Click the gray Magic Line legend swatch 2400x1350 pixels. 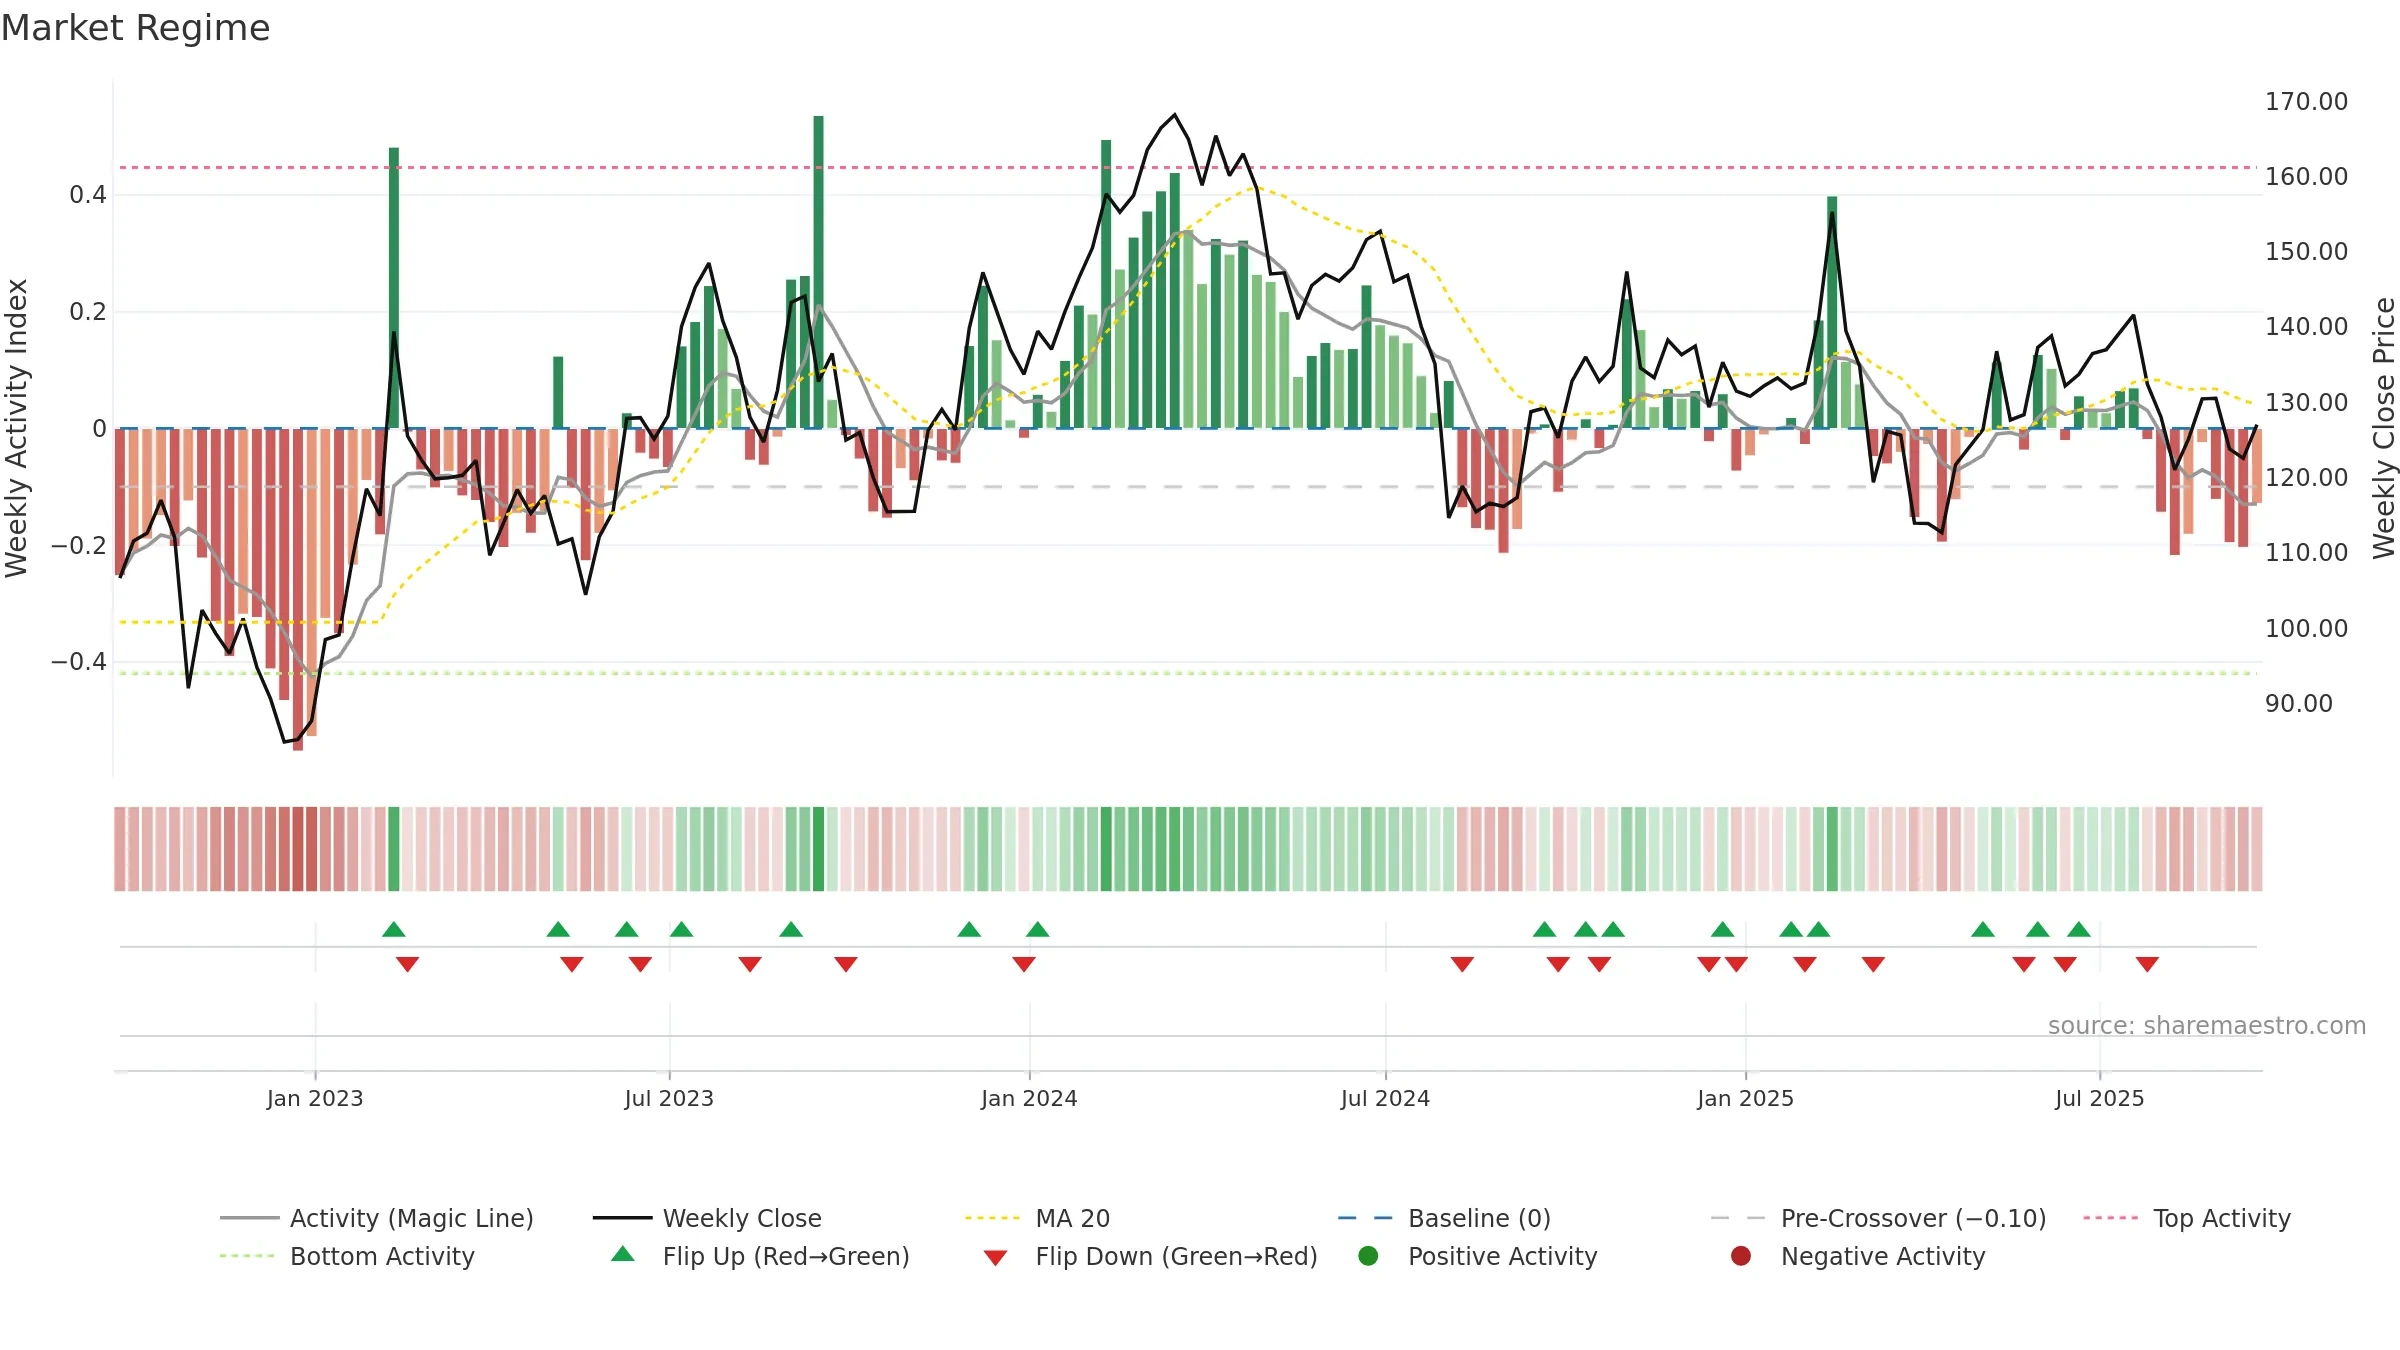(249, 1218)
